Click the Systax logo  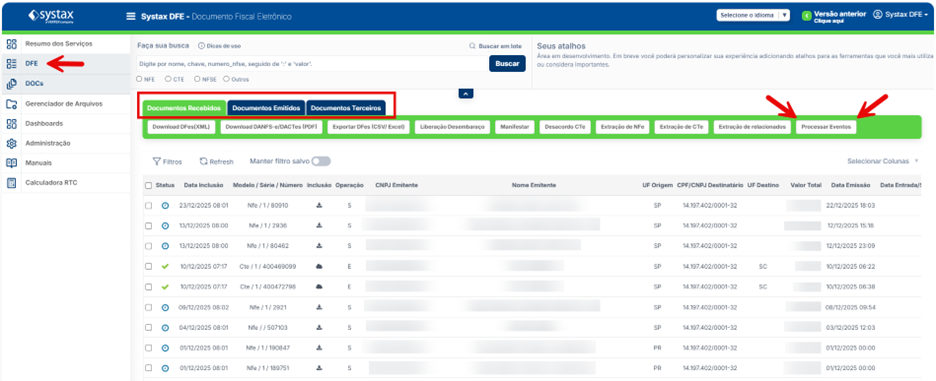pos(51,16)
